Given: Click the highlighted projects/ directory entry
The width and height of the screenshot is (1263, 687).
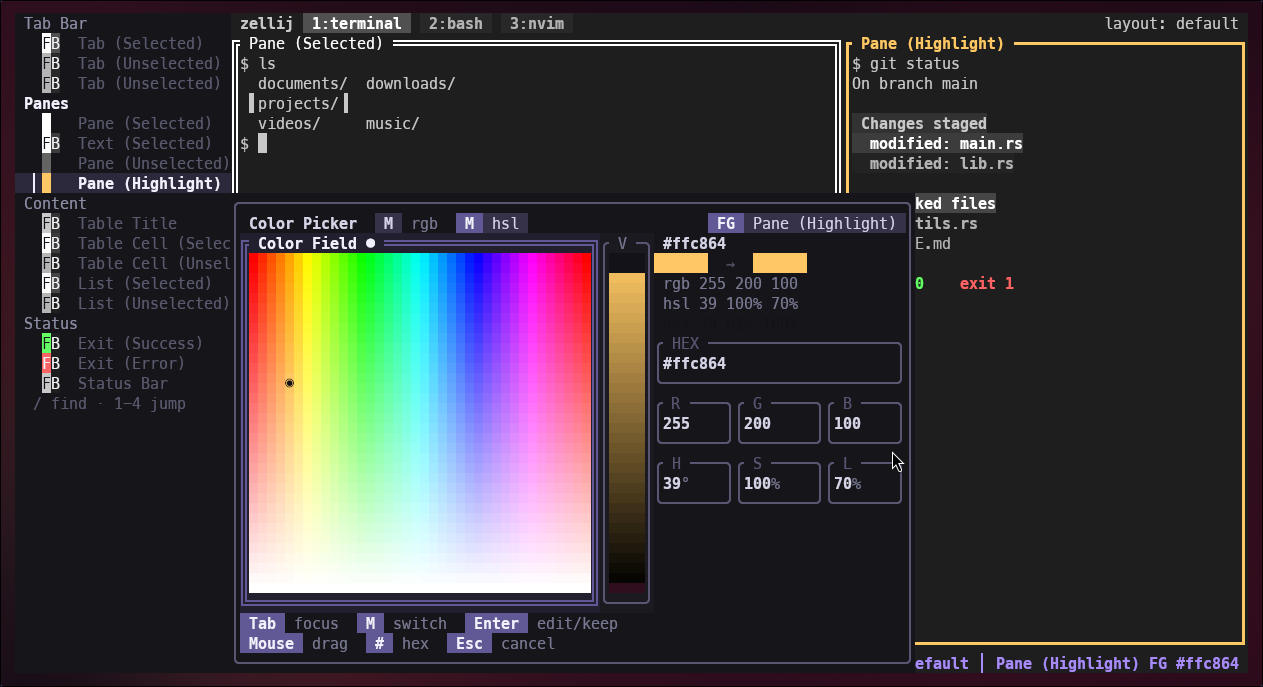Looking at the screenshot, I should 298,103.
